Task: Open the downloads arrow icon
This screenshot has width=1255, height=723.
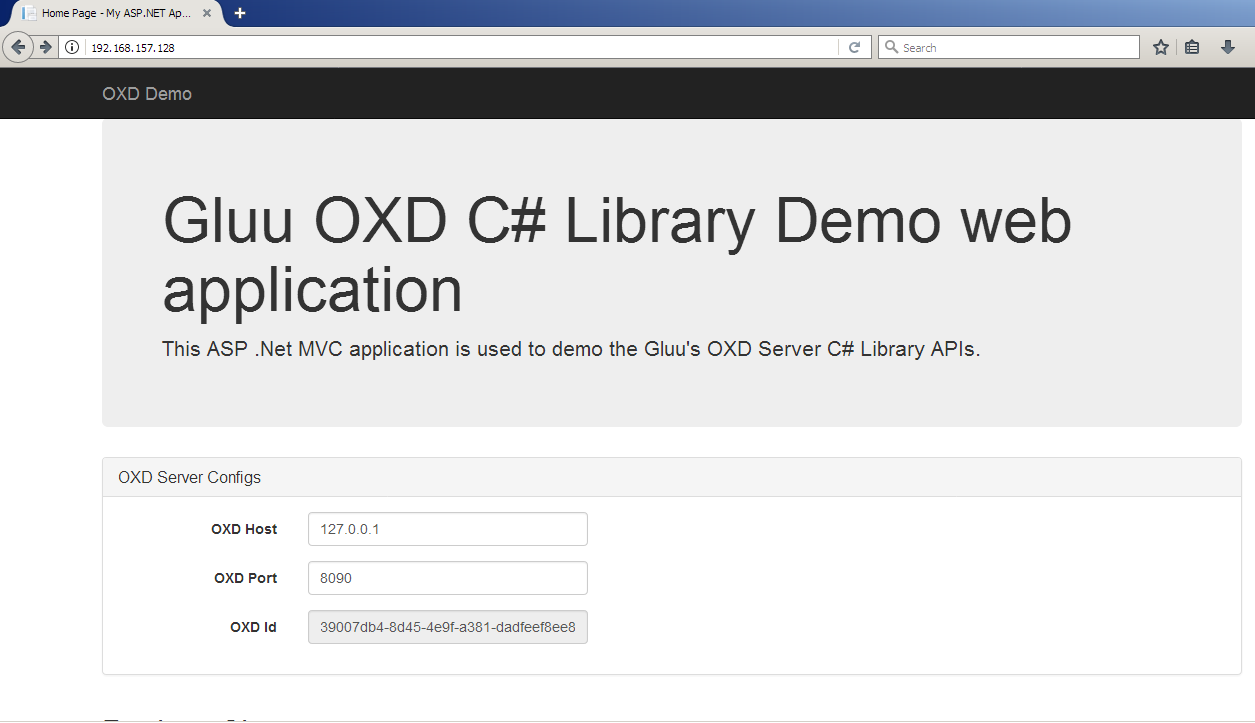Action: coord(1228,47)
